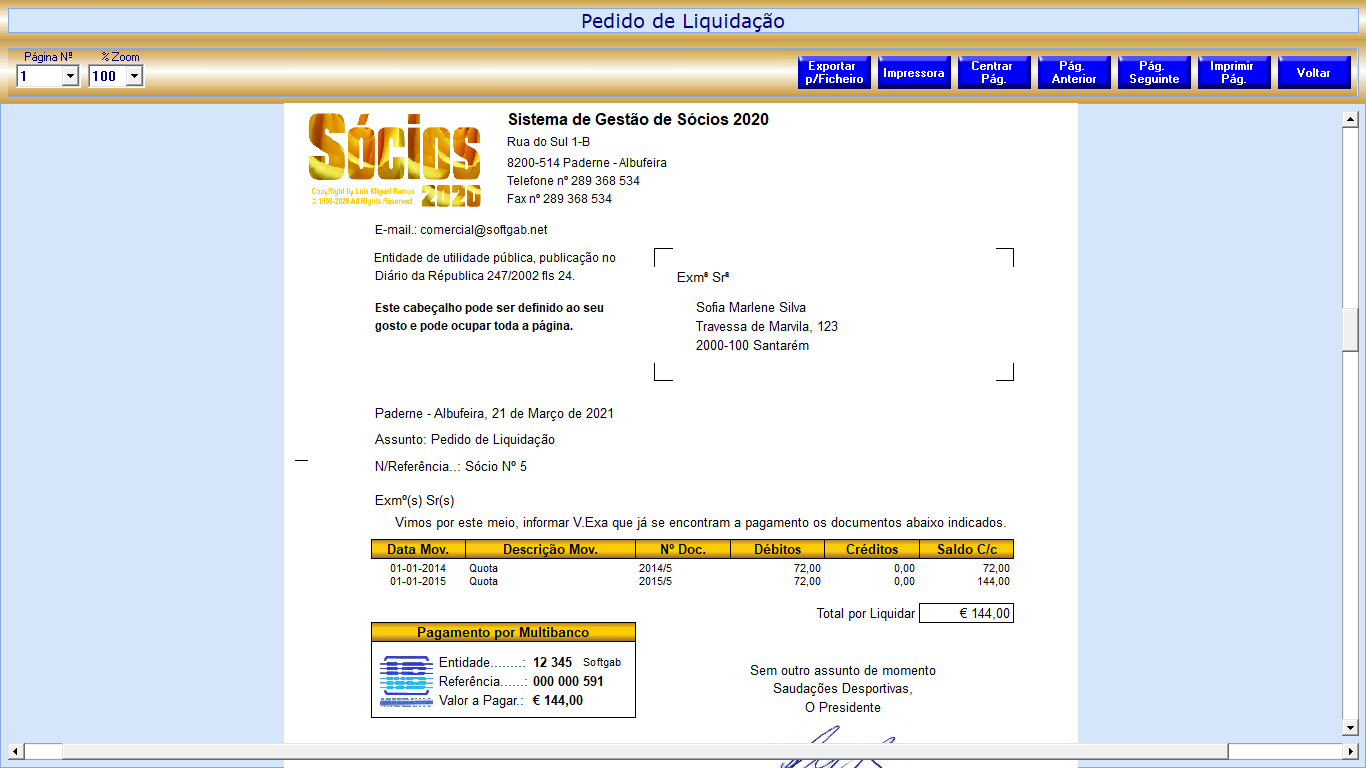Click the Sócios 2020 logo image
Screen dimensions: 1366x768
pyautogui.click(x=395, y=160)
